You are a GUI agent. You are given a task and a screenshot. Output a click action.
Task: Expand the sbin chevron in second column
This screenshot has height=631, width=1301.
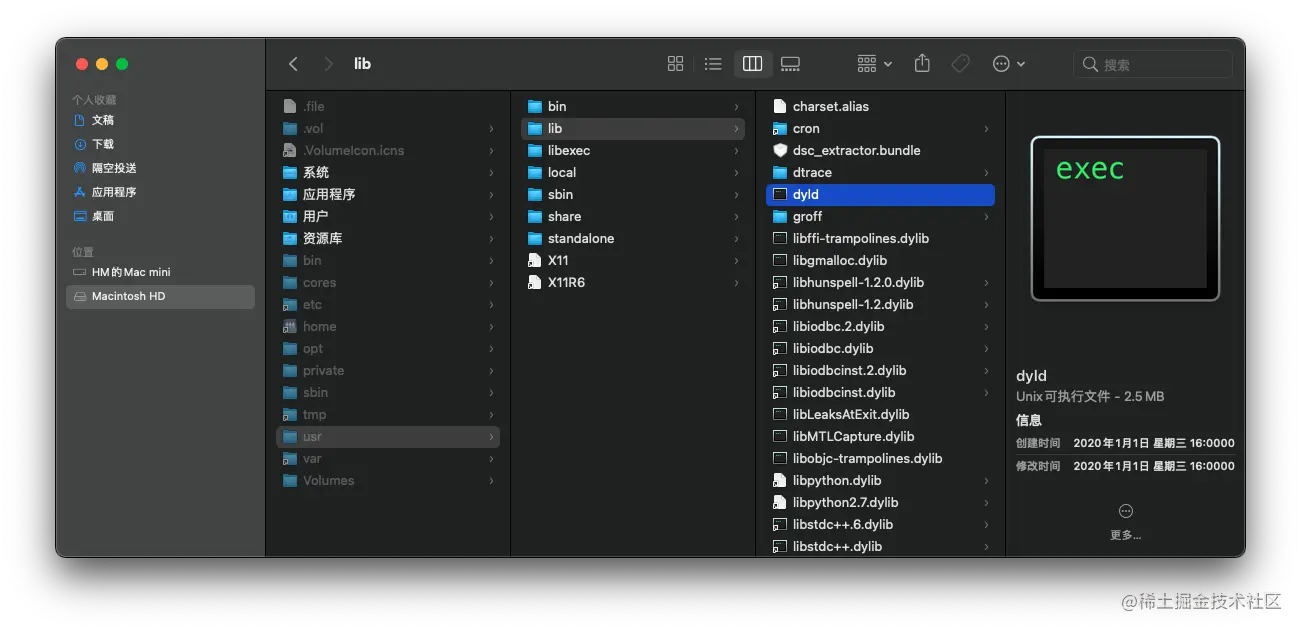coord(736,194)
